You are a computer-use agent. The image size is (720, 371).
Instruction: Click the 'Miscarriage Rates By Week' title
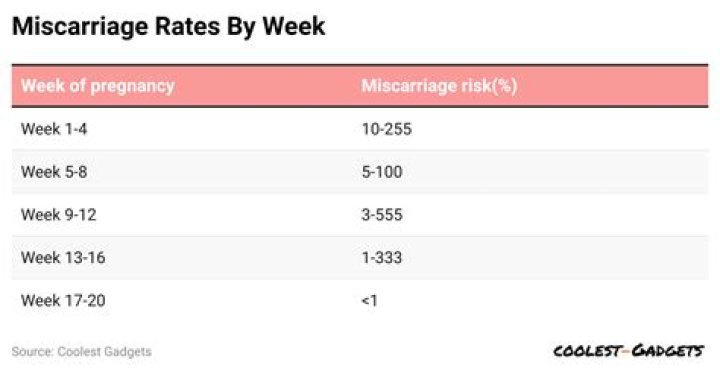pos(169,26)
